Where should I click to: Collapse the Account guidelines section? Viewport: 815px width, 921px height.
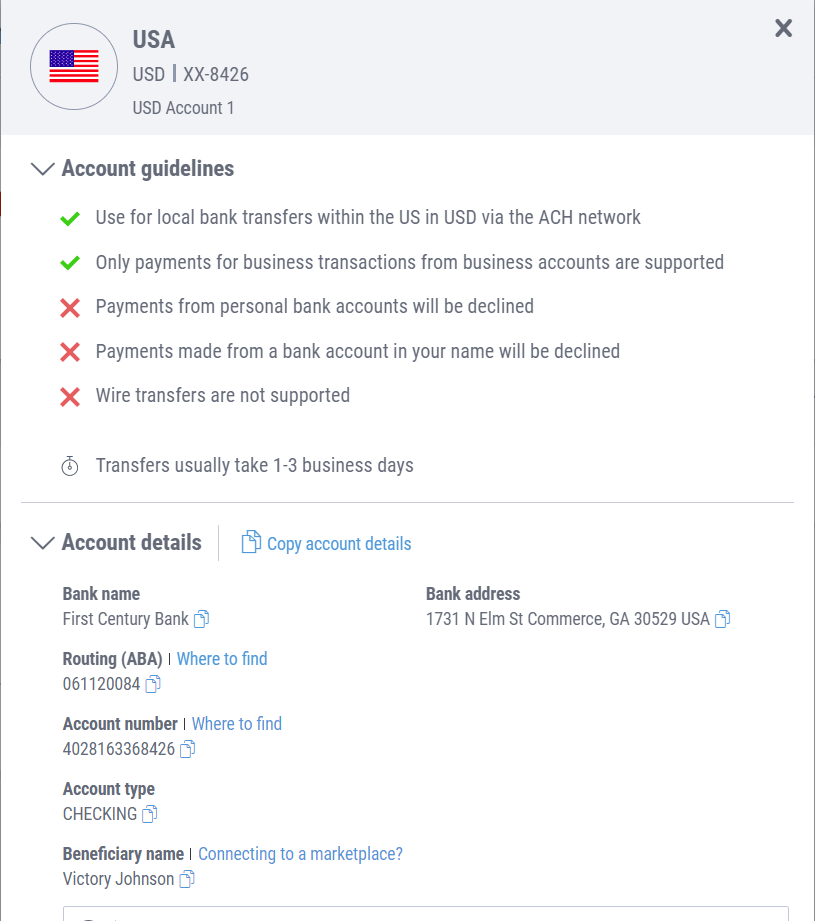pos(42,169)
